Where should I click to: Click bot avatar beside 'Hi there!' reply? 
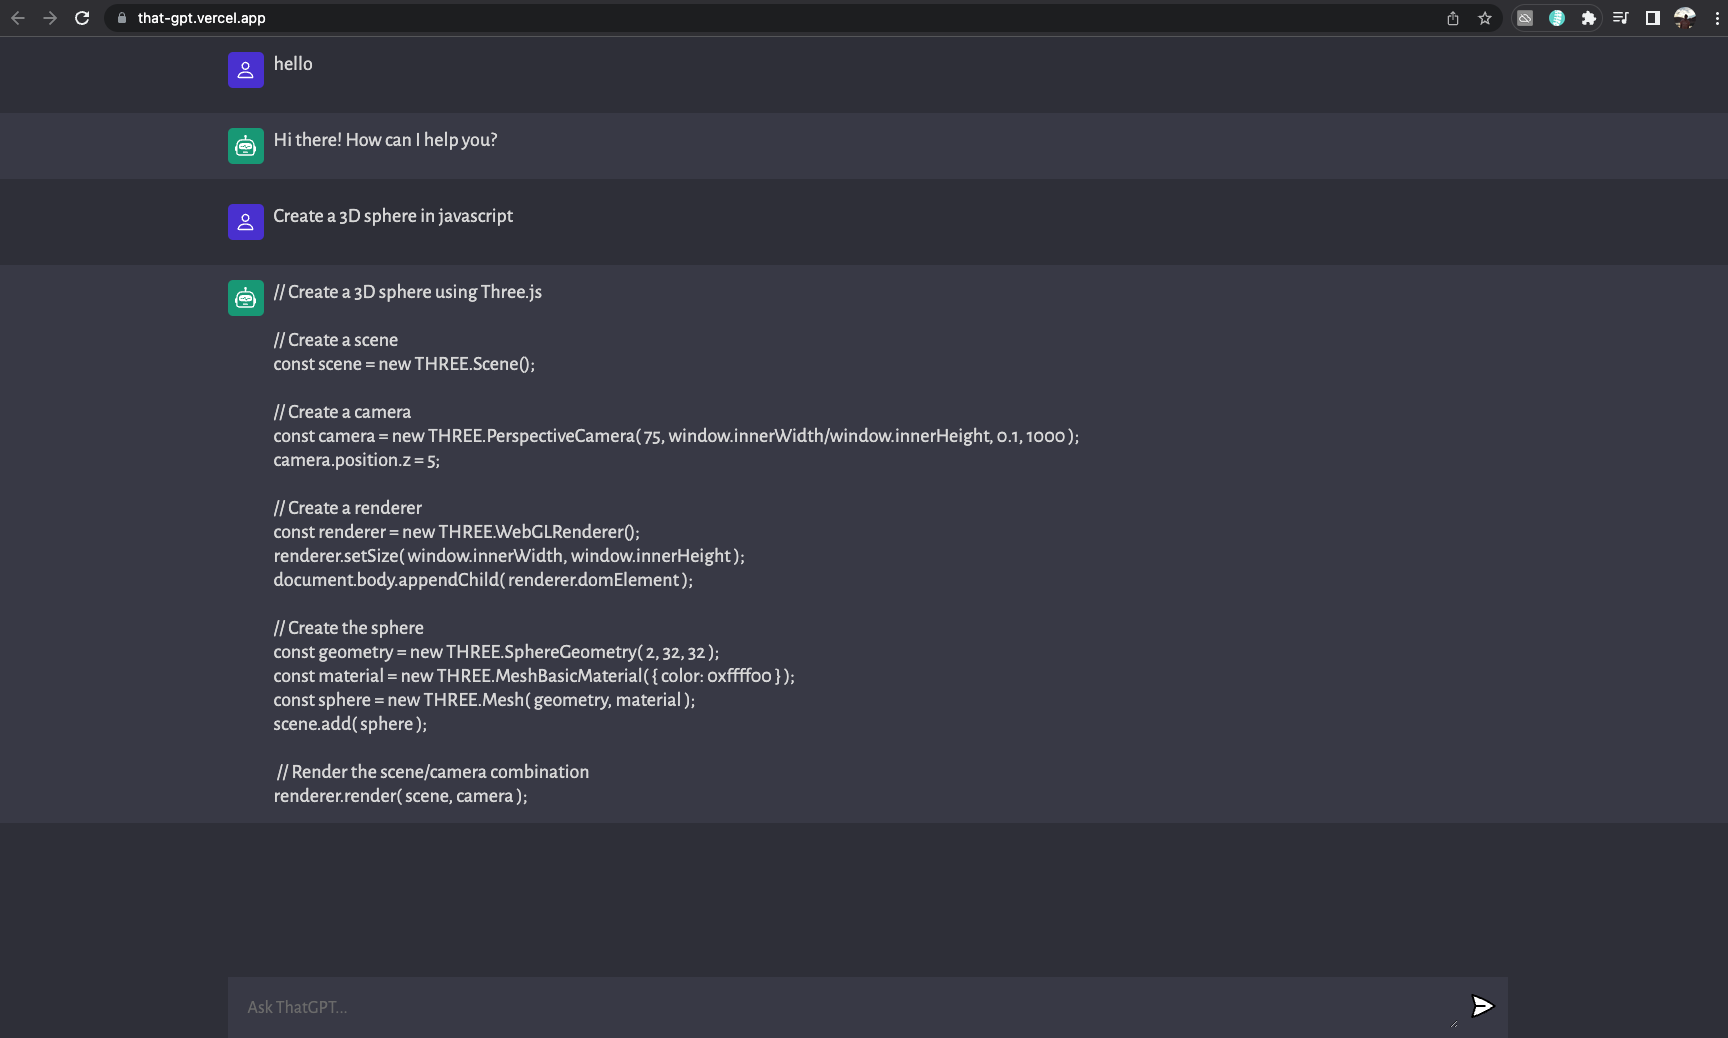246,146
